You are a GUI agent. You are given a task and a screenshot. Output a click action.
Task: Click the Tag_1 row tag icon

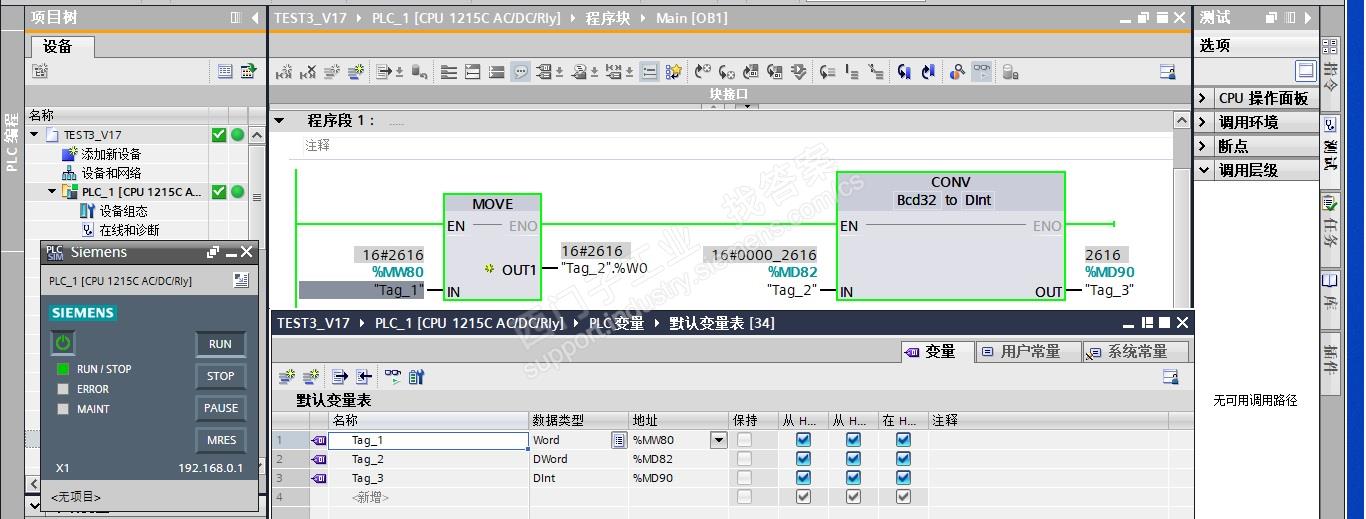[x=319, y=440]
